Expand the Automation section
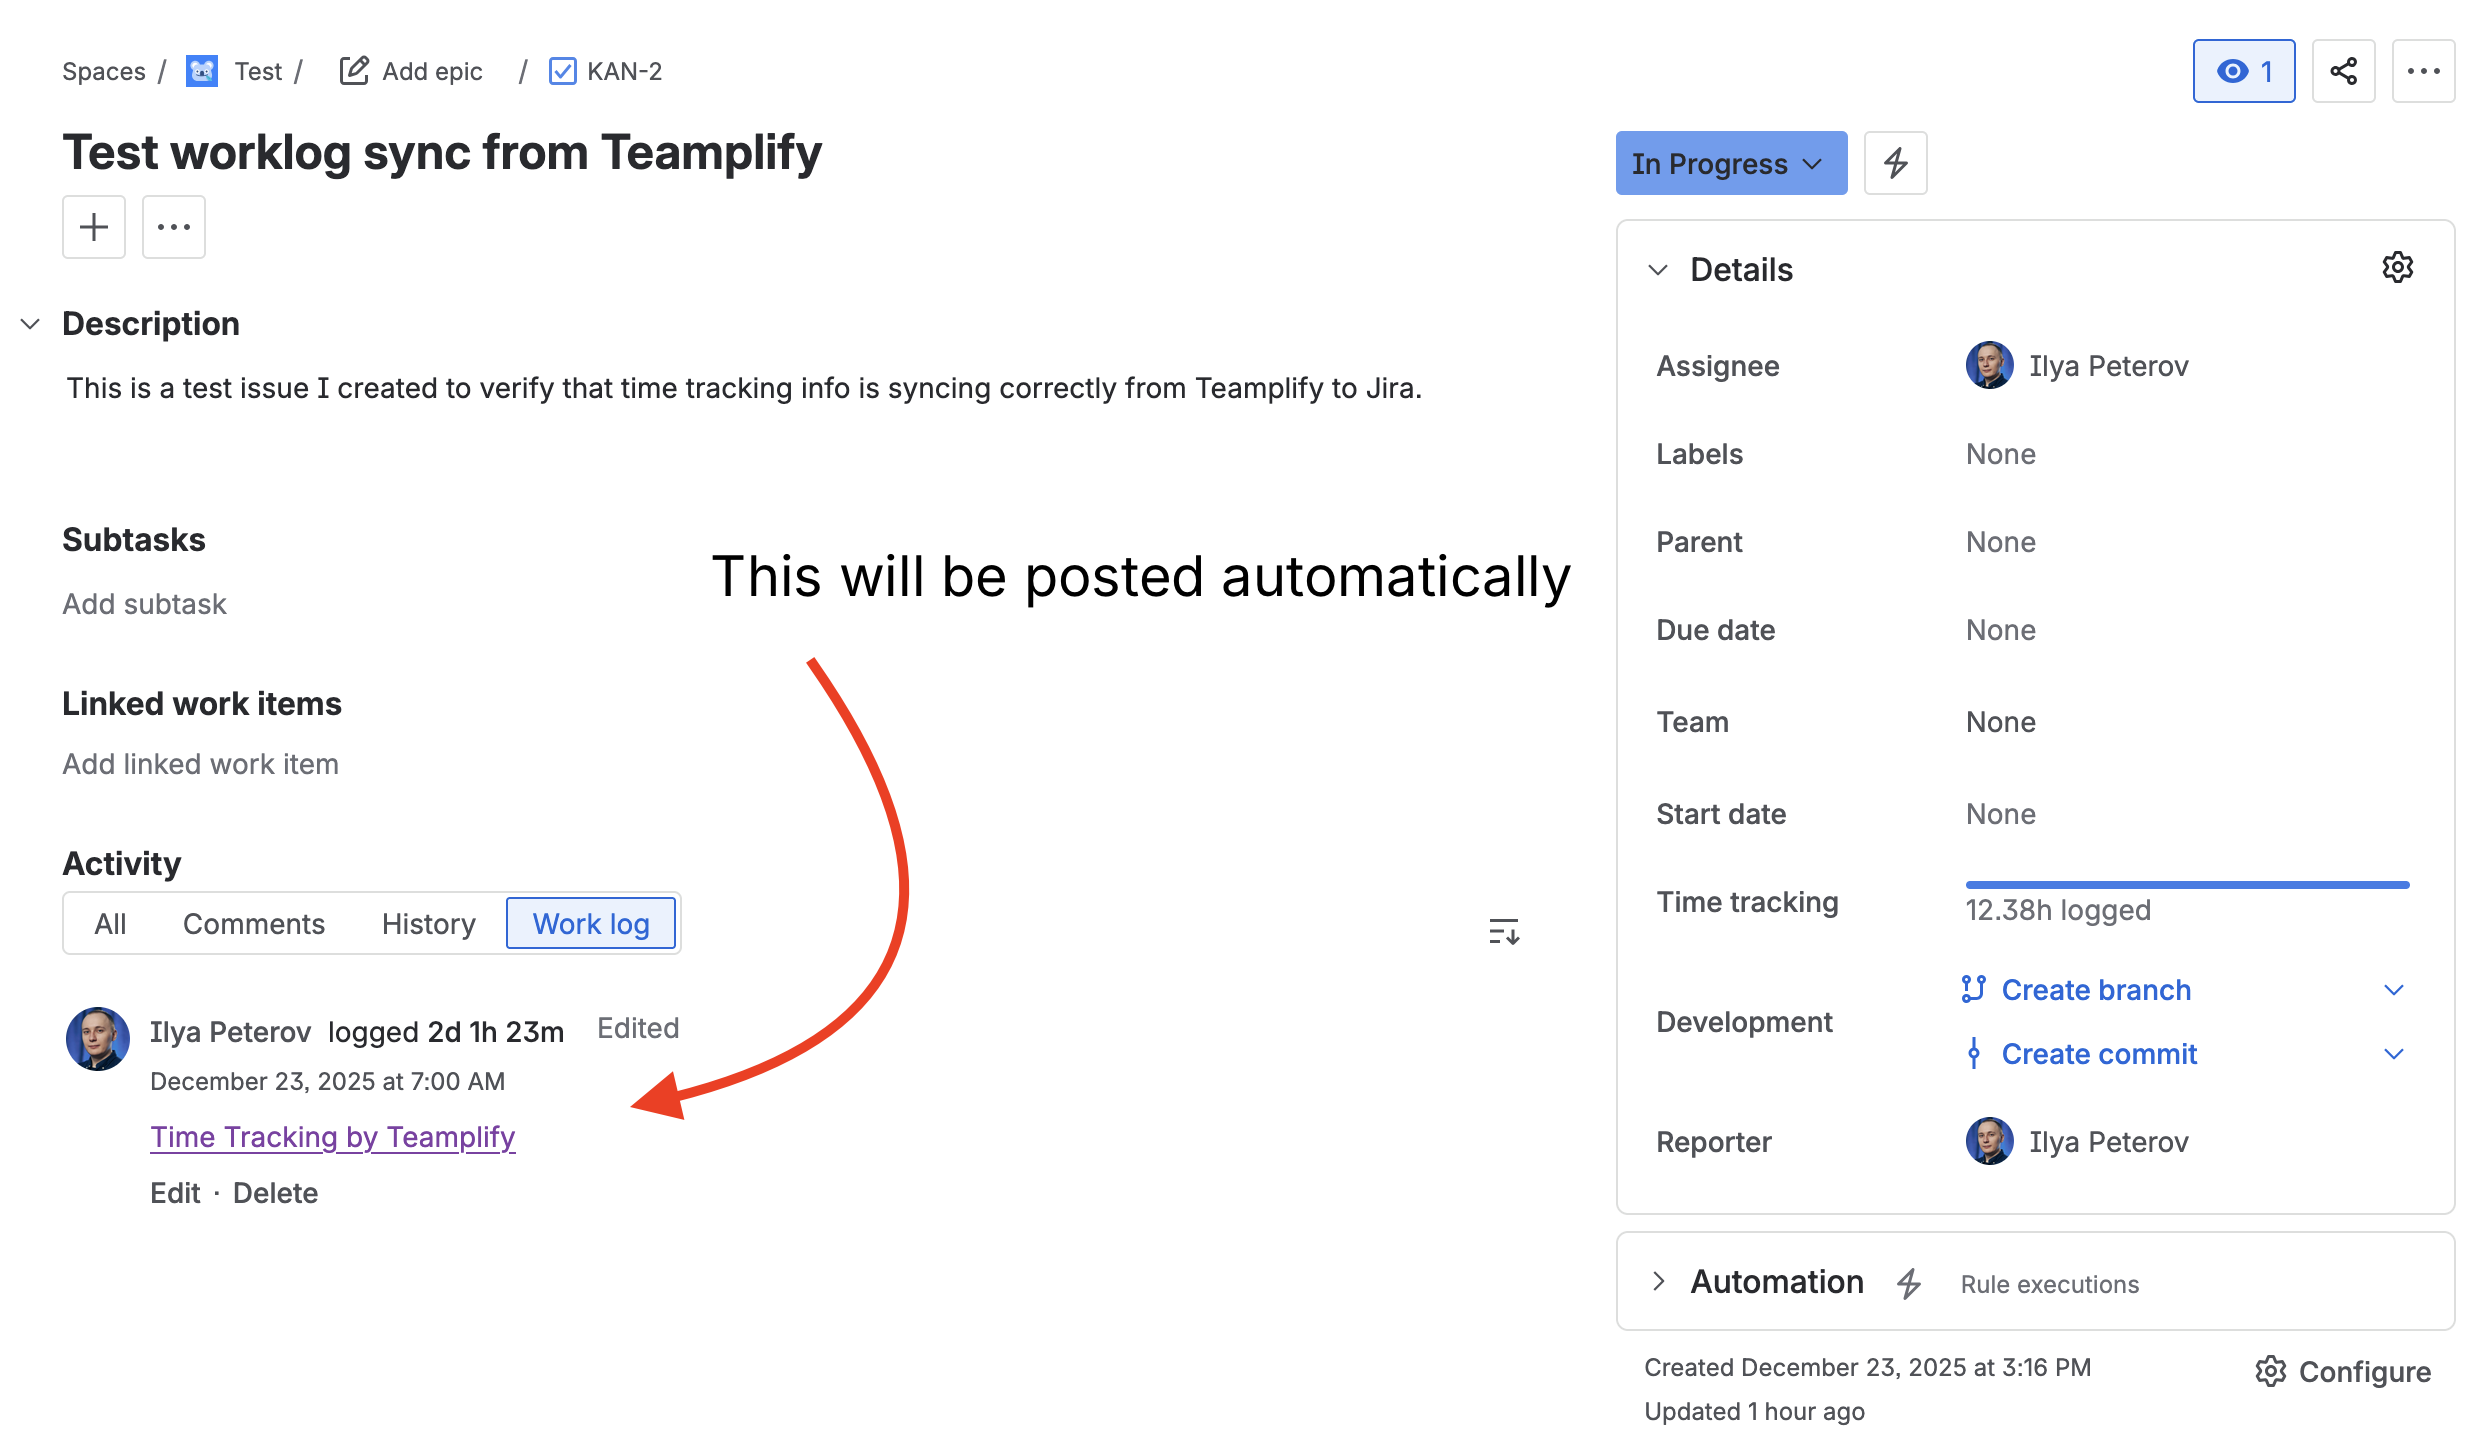Image resolution: width=2472 pixels, height=1450 pixels. coord(1659,1281)
